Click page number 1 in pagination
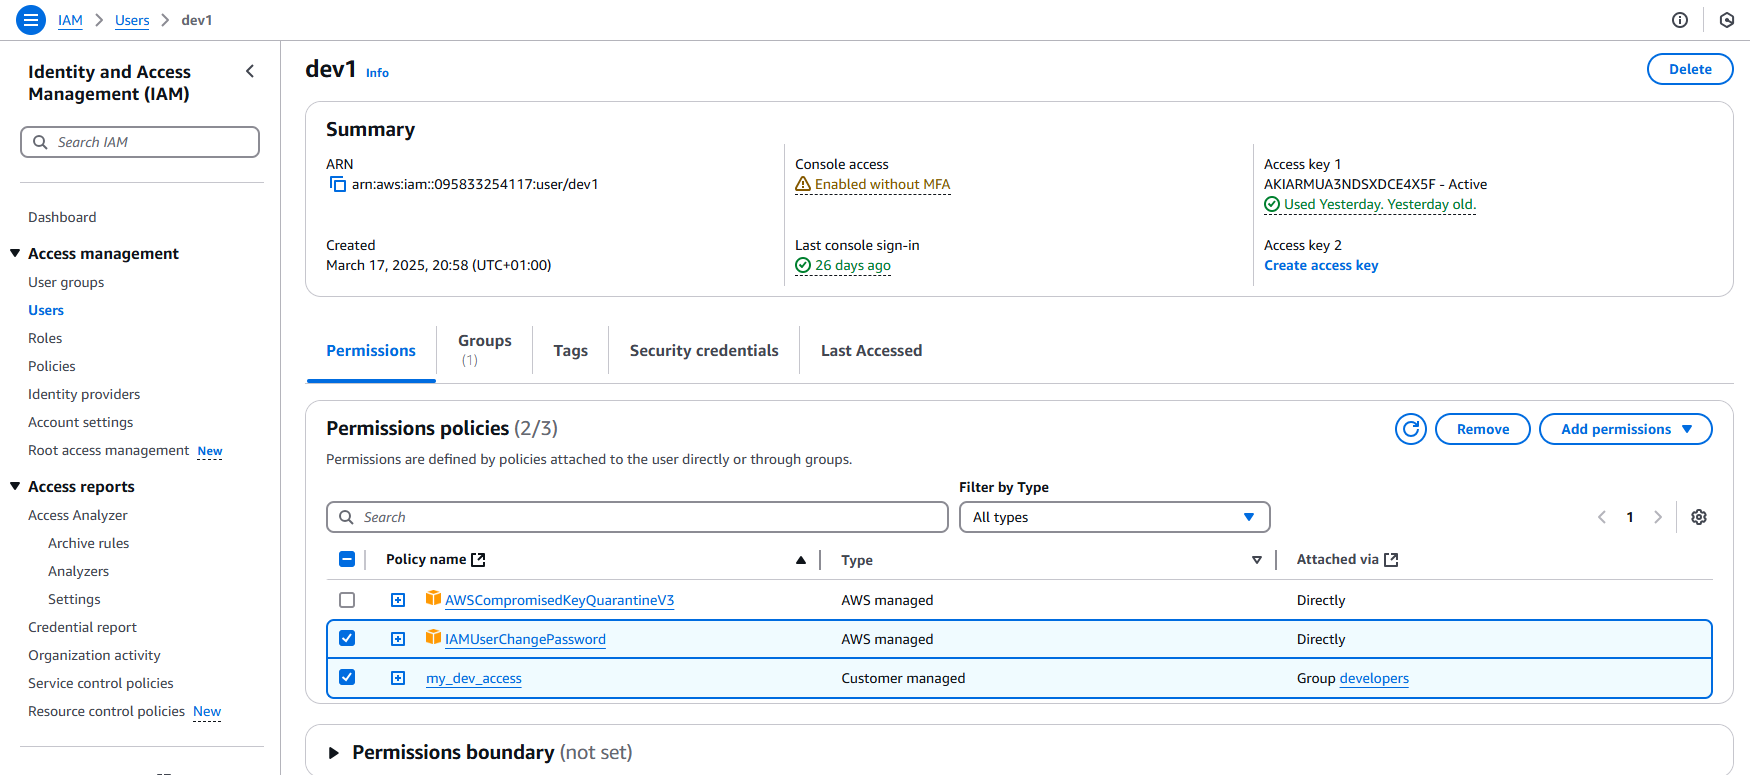Screen dimensions: 1750x775 coord(1630,517)
